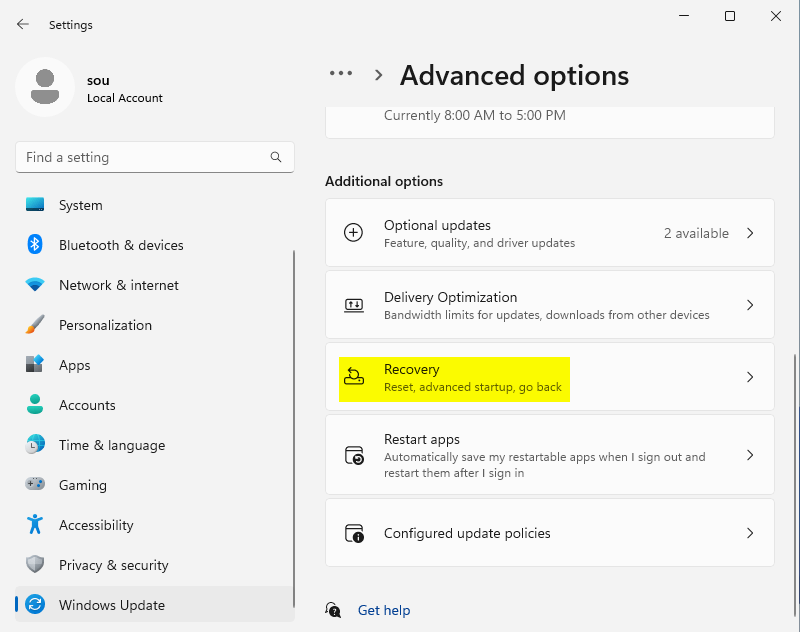This screenshot has width=800, height=632.
Task: Expand Delivery Optimization chevron arrow
Action: pos(750,305)
